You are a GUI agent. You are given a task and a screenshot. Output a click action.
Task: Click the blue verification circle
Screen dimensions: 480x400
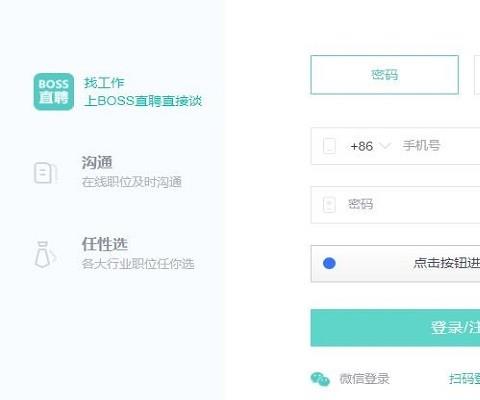click(329, 263)
